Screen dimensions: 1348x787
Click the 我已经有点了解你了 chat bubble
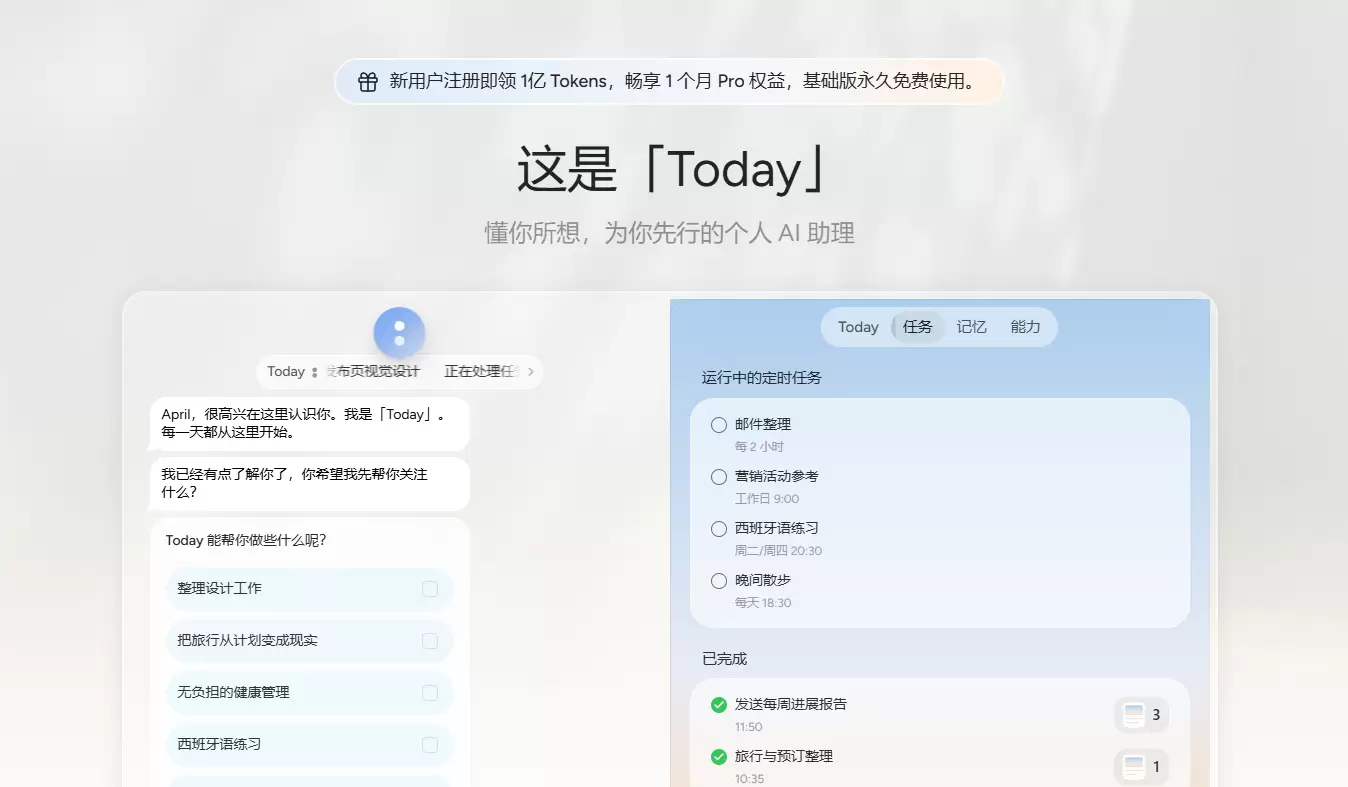[309, 484]
